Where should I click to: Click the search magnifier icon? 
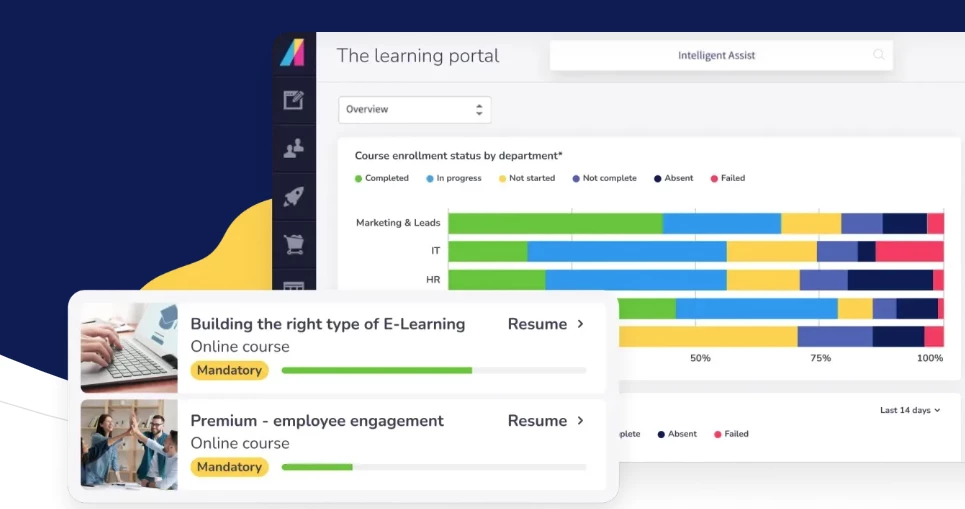(x=878, y=55)
